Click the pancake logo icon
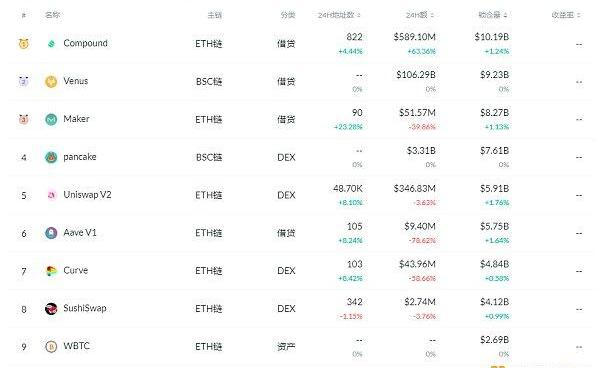Image resolution: width=600 pixels, height=368 pixels. [51, 157]
